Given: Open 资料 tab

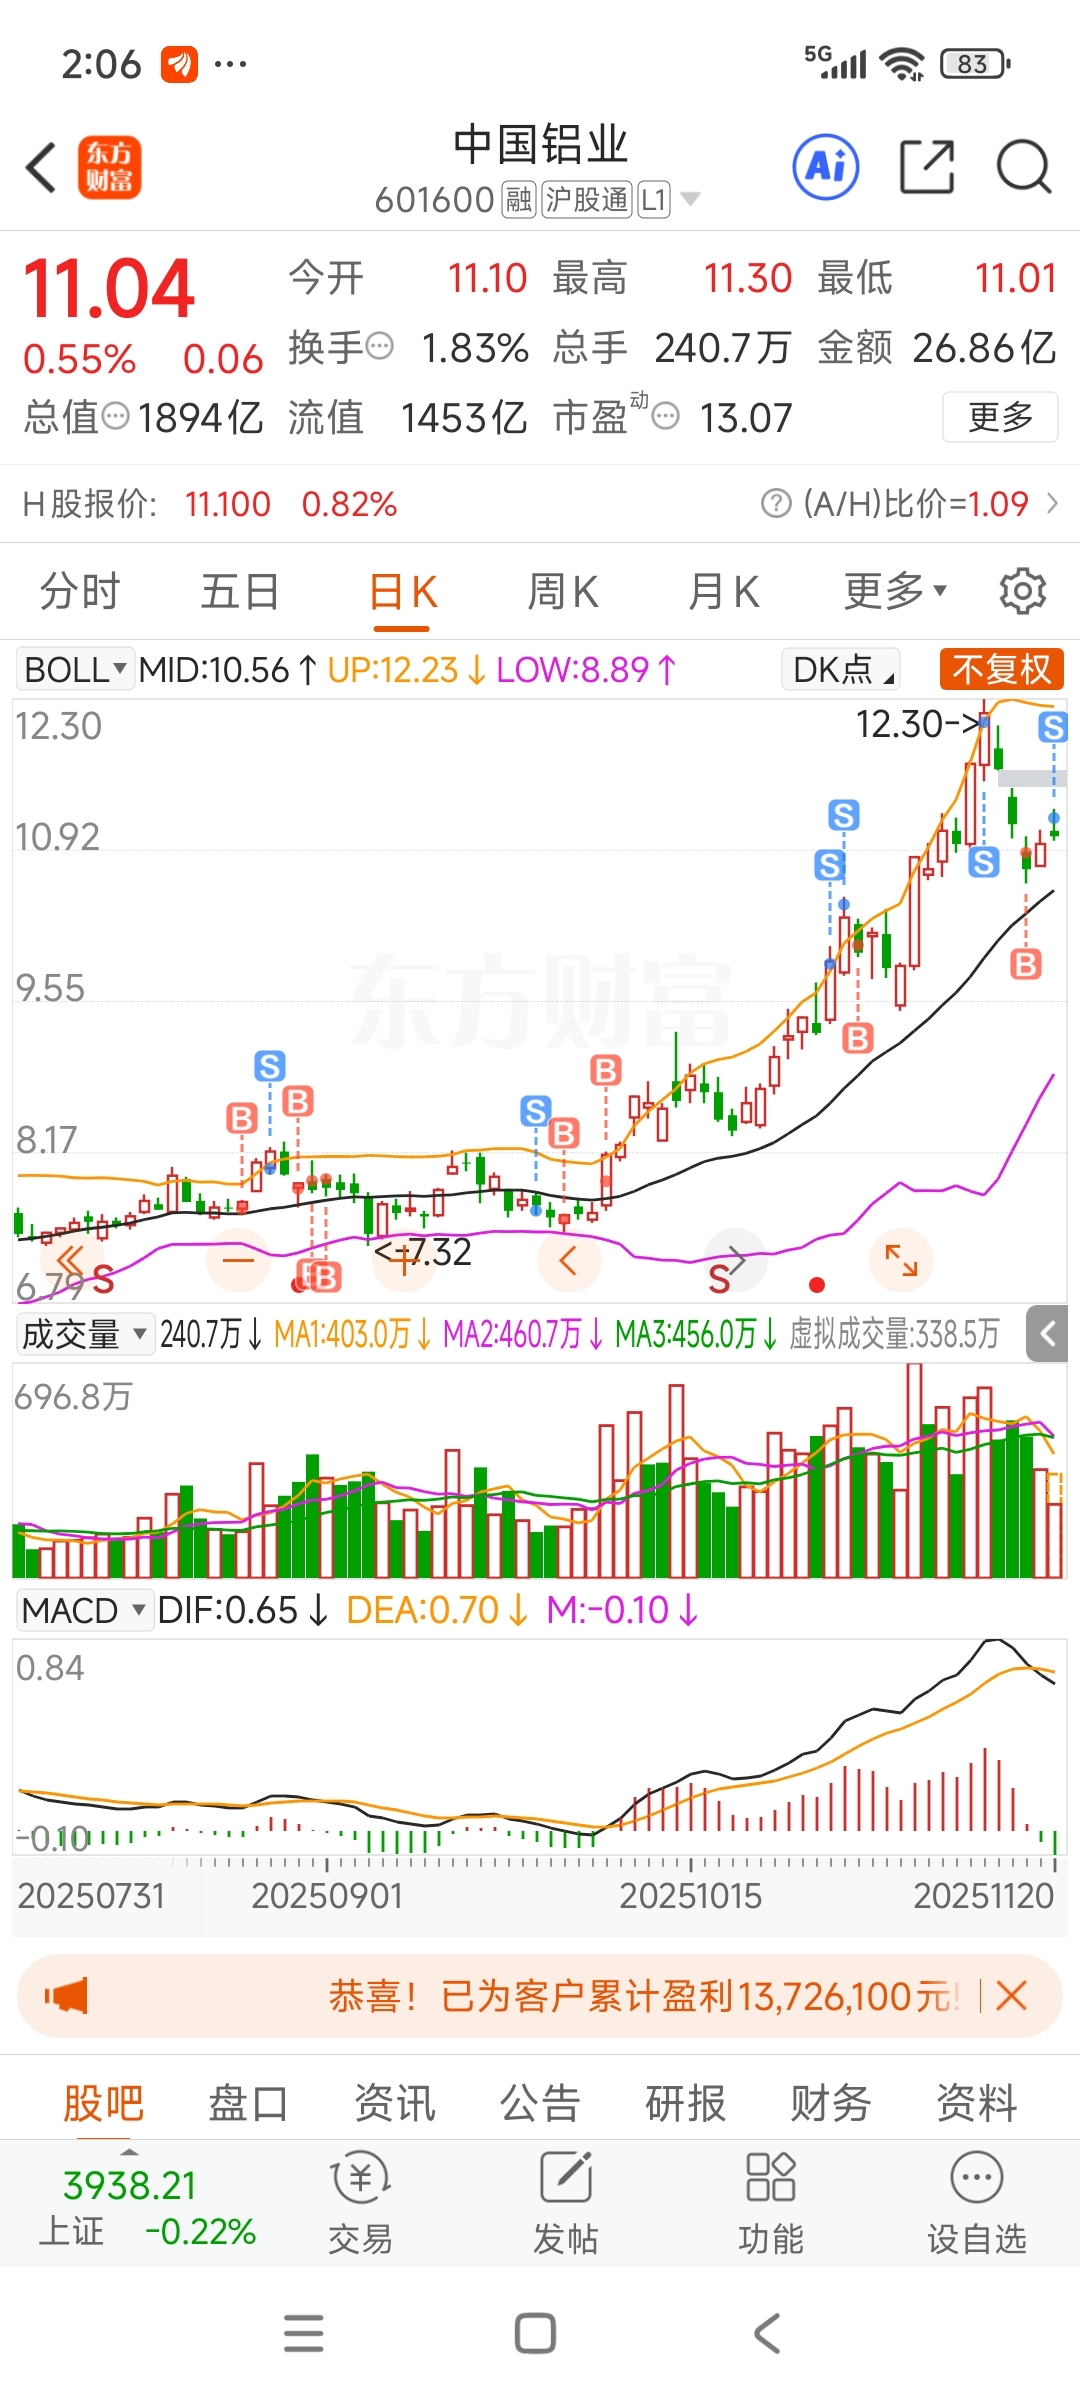Looking at the screenshot, I should [977, 2103].
